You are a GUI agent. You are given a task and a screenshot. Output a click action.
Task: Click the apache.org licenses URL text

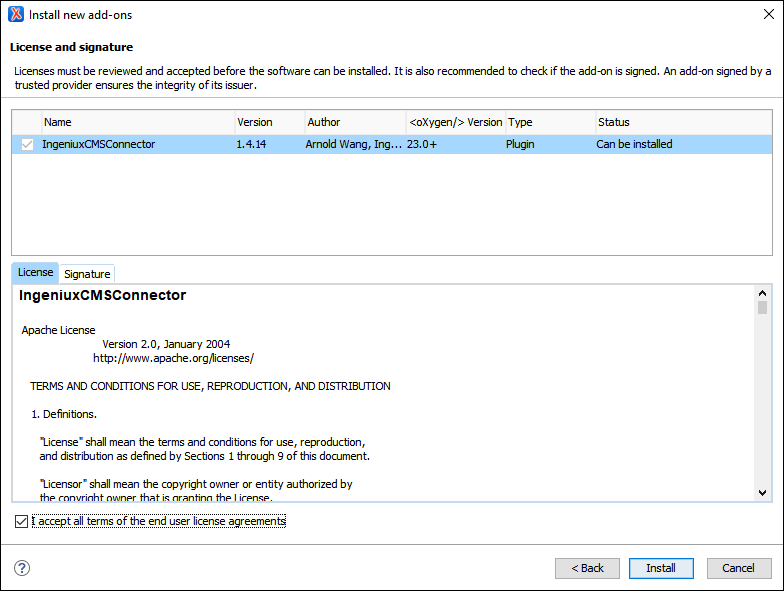(174, 358)
